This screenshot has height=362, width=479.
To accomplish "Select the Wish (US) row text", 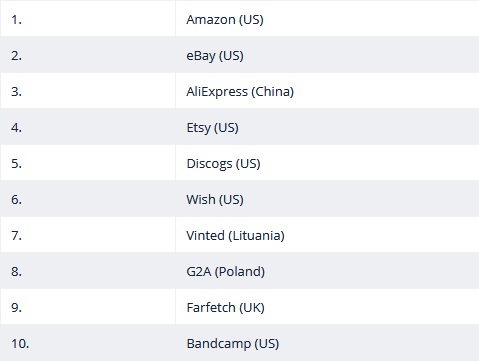I will point(215,200).
